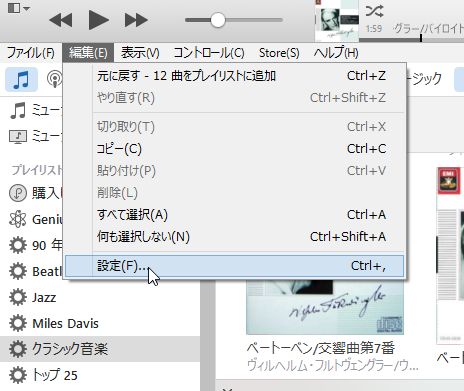Select the Genius playlist atom icon
The height and width of the screenshot is (391, 464).
click(x=18, y=219)
